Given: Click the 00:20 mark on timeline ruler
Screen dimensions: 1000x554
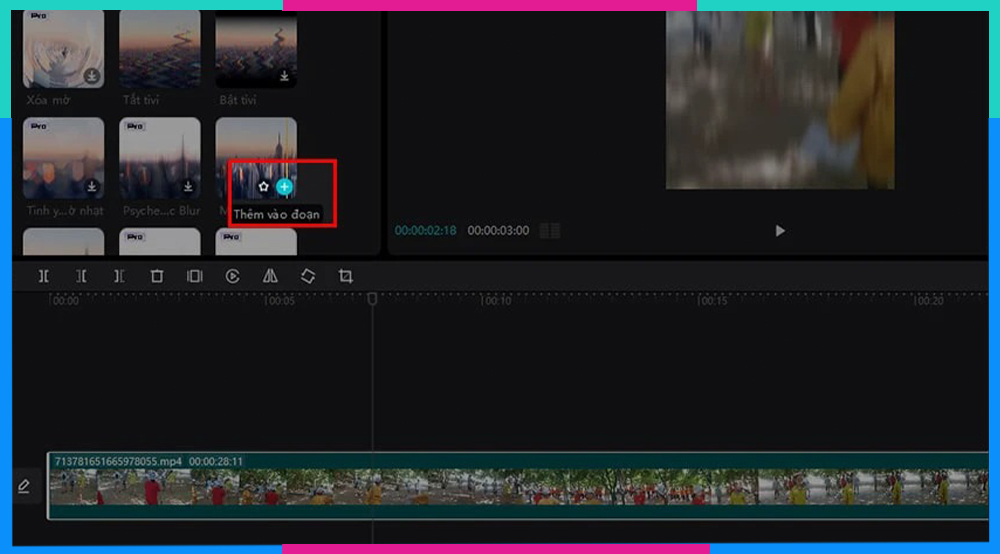Looking at the screenshot, I should pos(928,300).
